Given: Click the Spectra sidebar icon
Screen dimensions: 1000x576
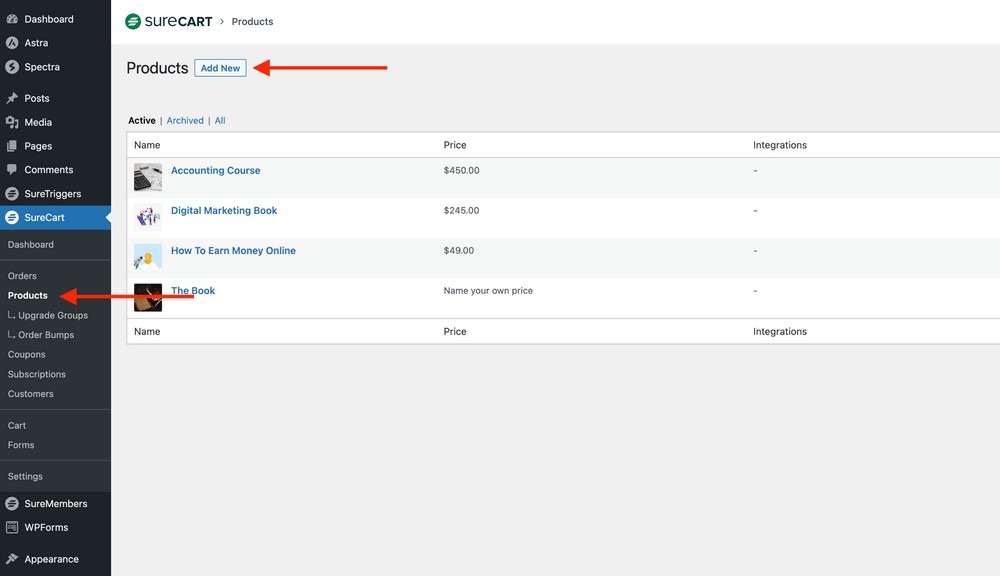Looking at the screenshot, I should tap(12, 67).
